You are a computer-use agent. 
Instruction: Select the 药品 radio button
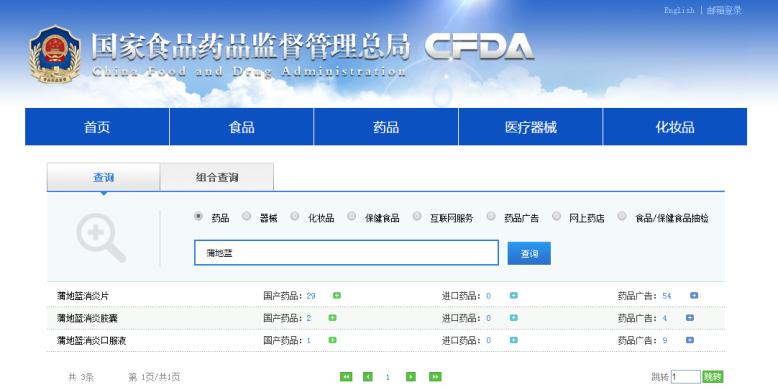coord(198,216)
